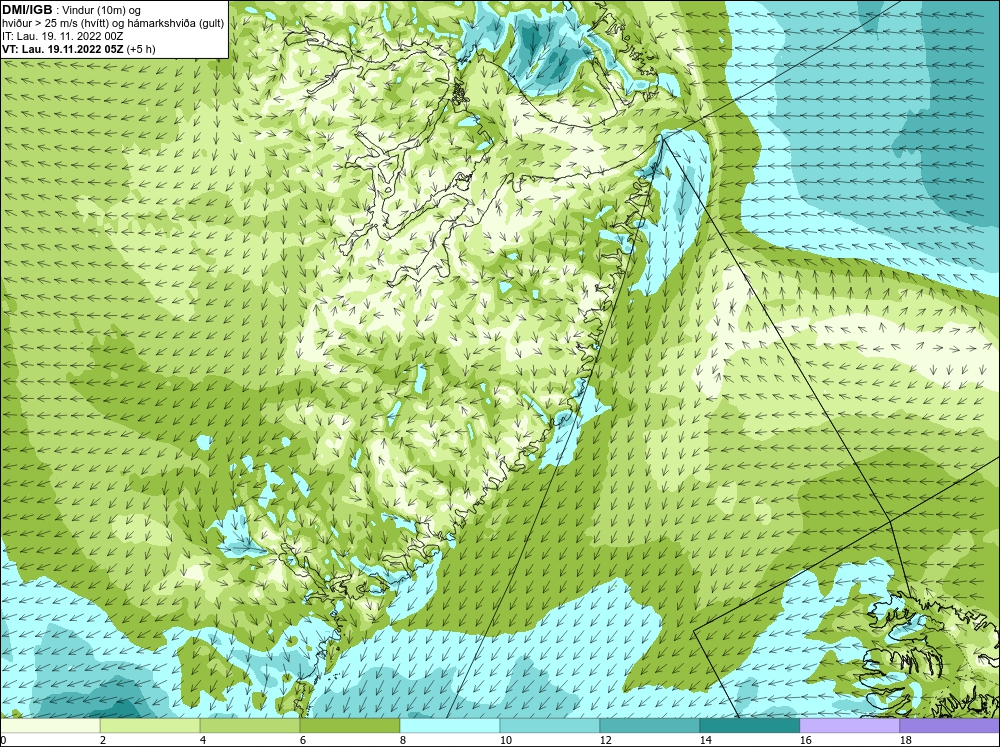The width and height of the screenshot is (1000, 747).
Task: Click the purple legend swatch above 18 m/s
Action: pyautogui.click(x=950, y=726)
